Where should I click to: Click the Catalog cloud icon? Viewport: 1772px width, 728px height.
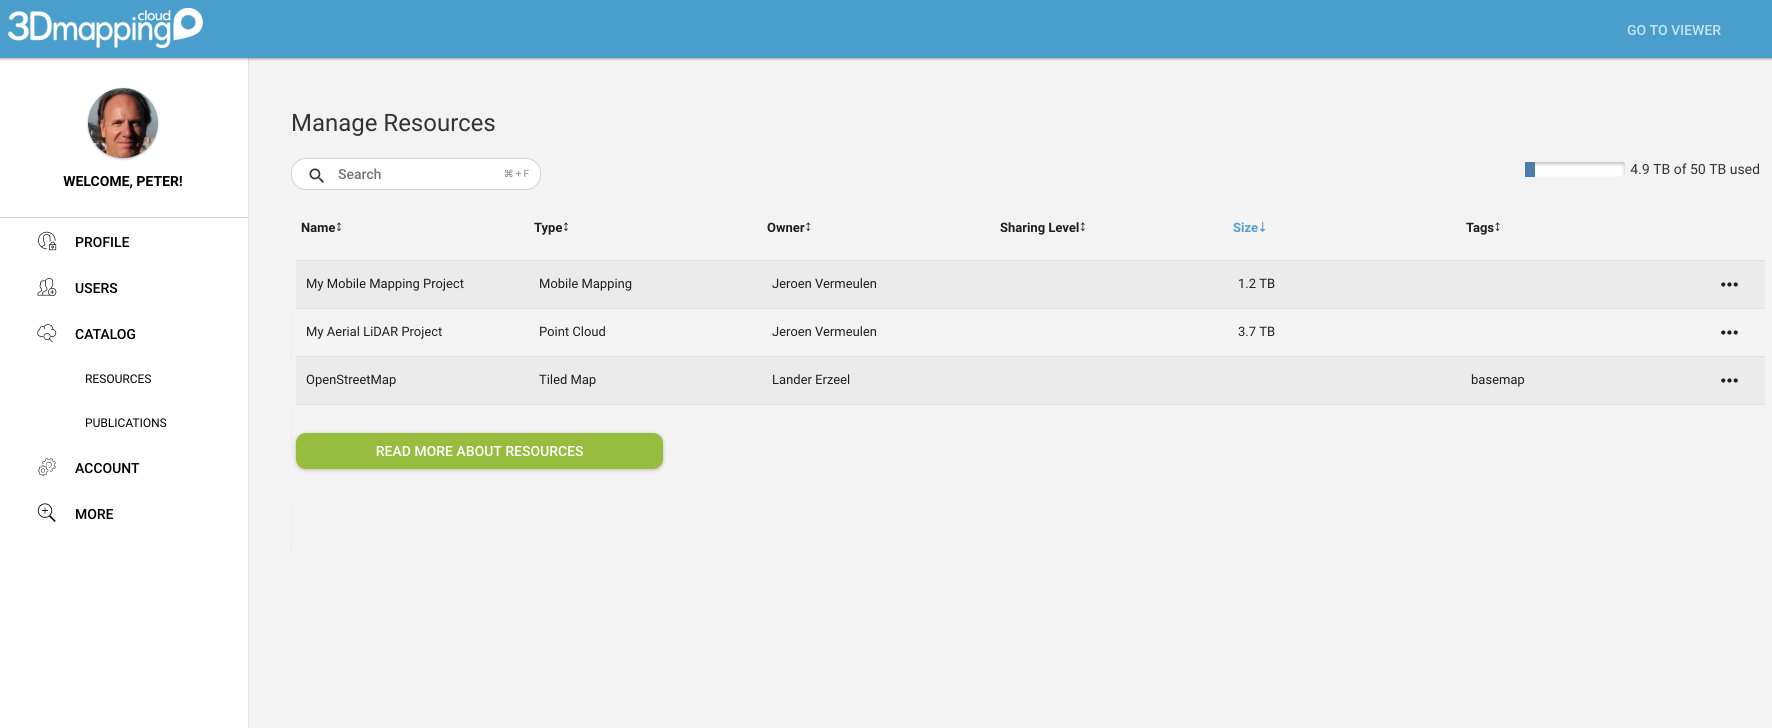47,333
